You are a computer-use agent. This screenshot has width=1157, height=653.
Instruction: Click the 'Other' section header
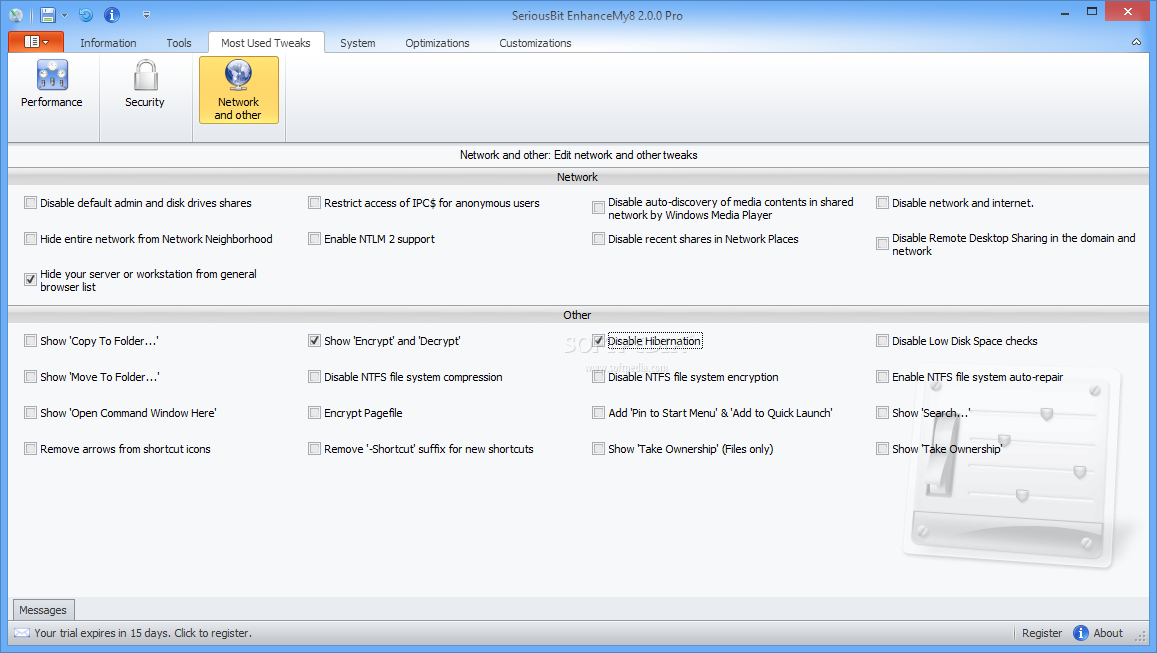click(578, 315)
